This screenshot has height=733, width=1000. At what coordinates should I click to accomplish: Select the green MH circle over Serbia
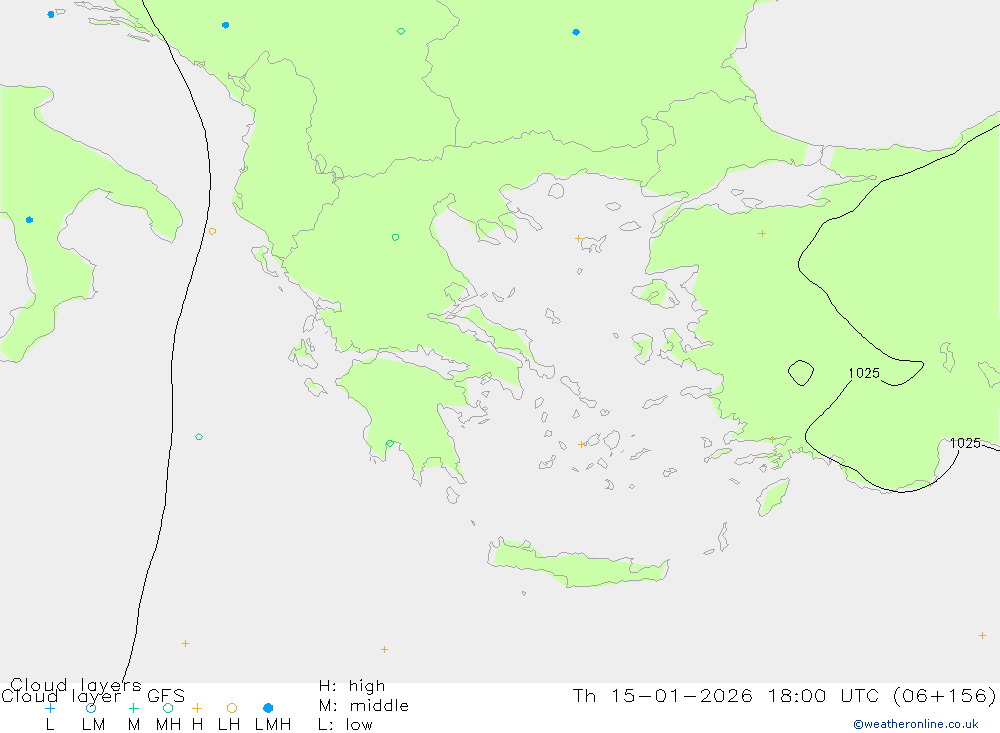click(401, 31)
